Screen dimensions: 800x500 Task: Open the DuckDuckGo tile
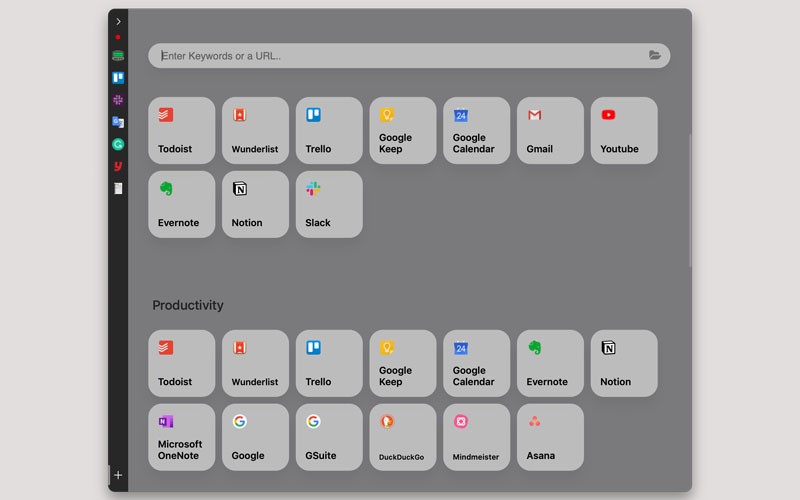pos(403,437)
